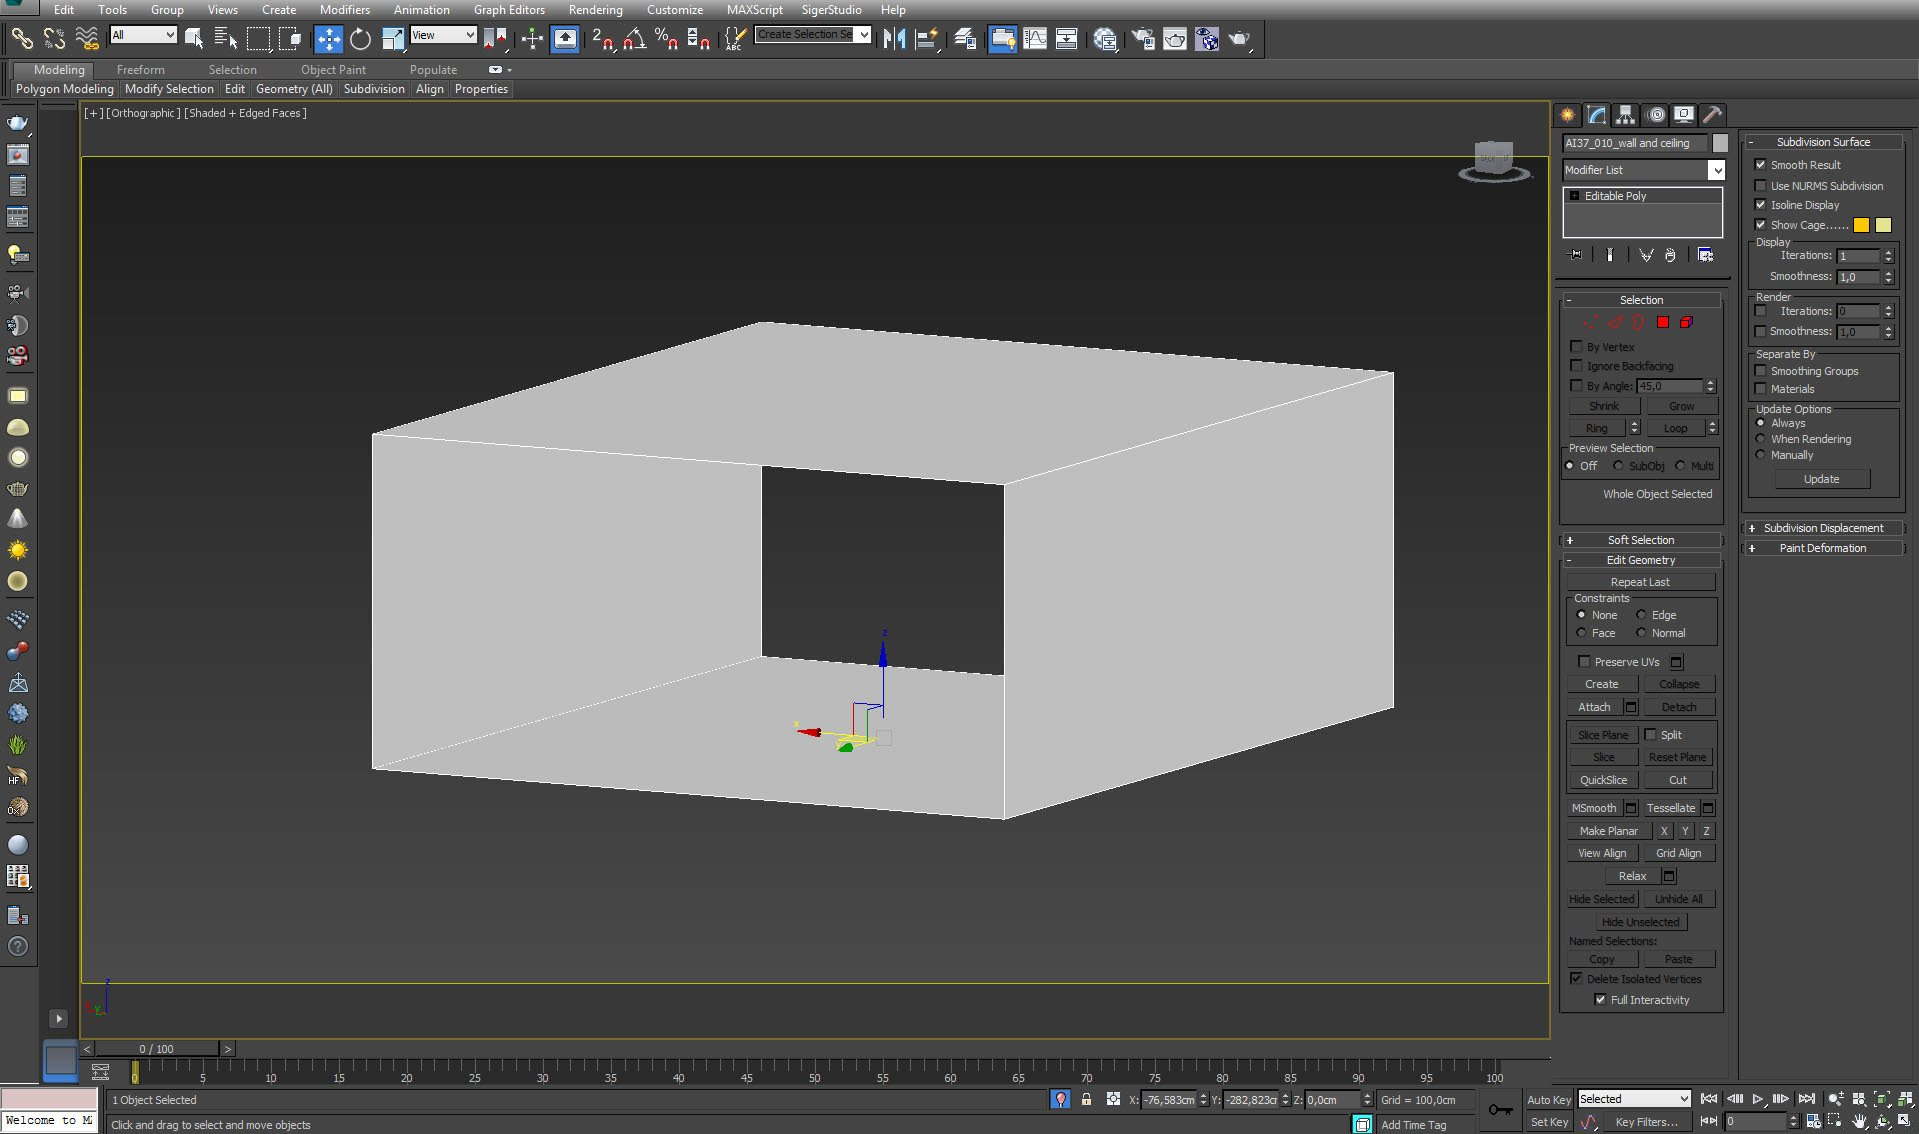Open Select by Name list tool
Image resolution: width=1919 pixels, height=1134 pixels.
click(x=226, y=39)
